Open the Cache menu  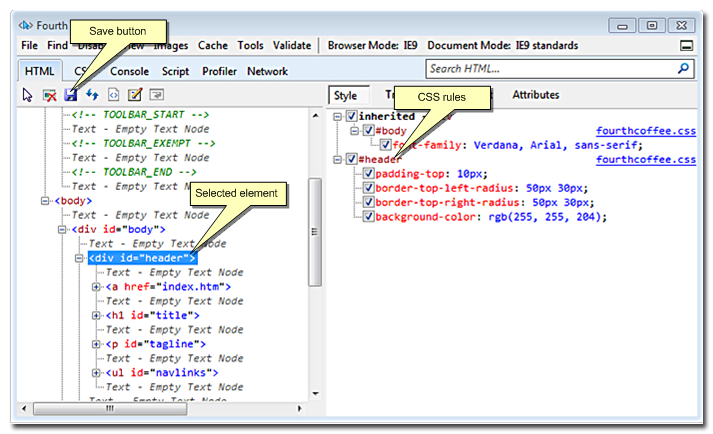coord(213,45)
